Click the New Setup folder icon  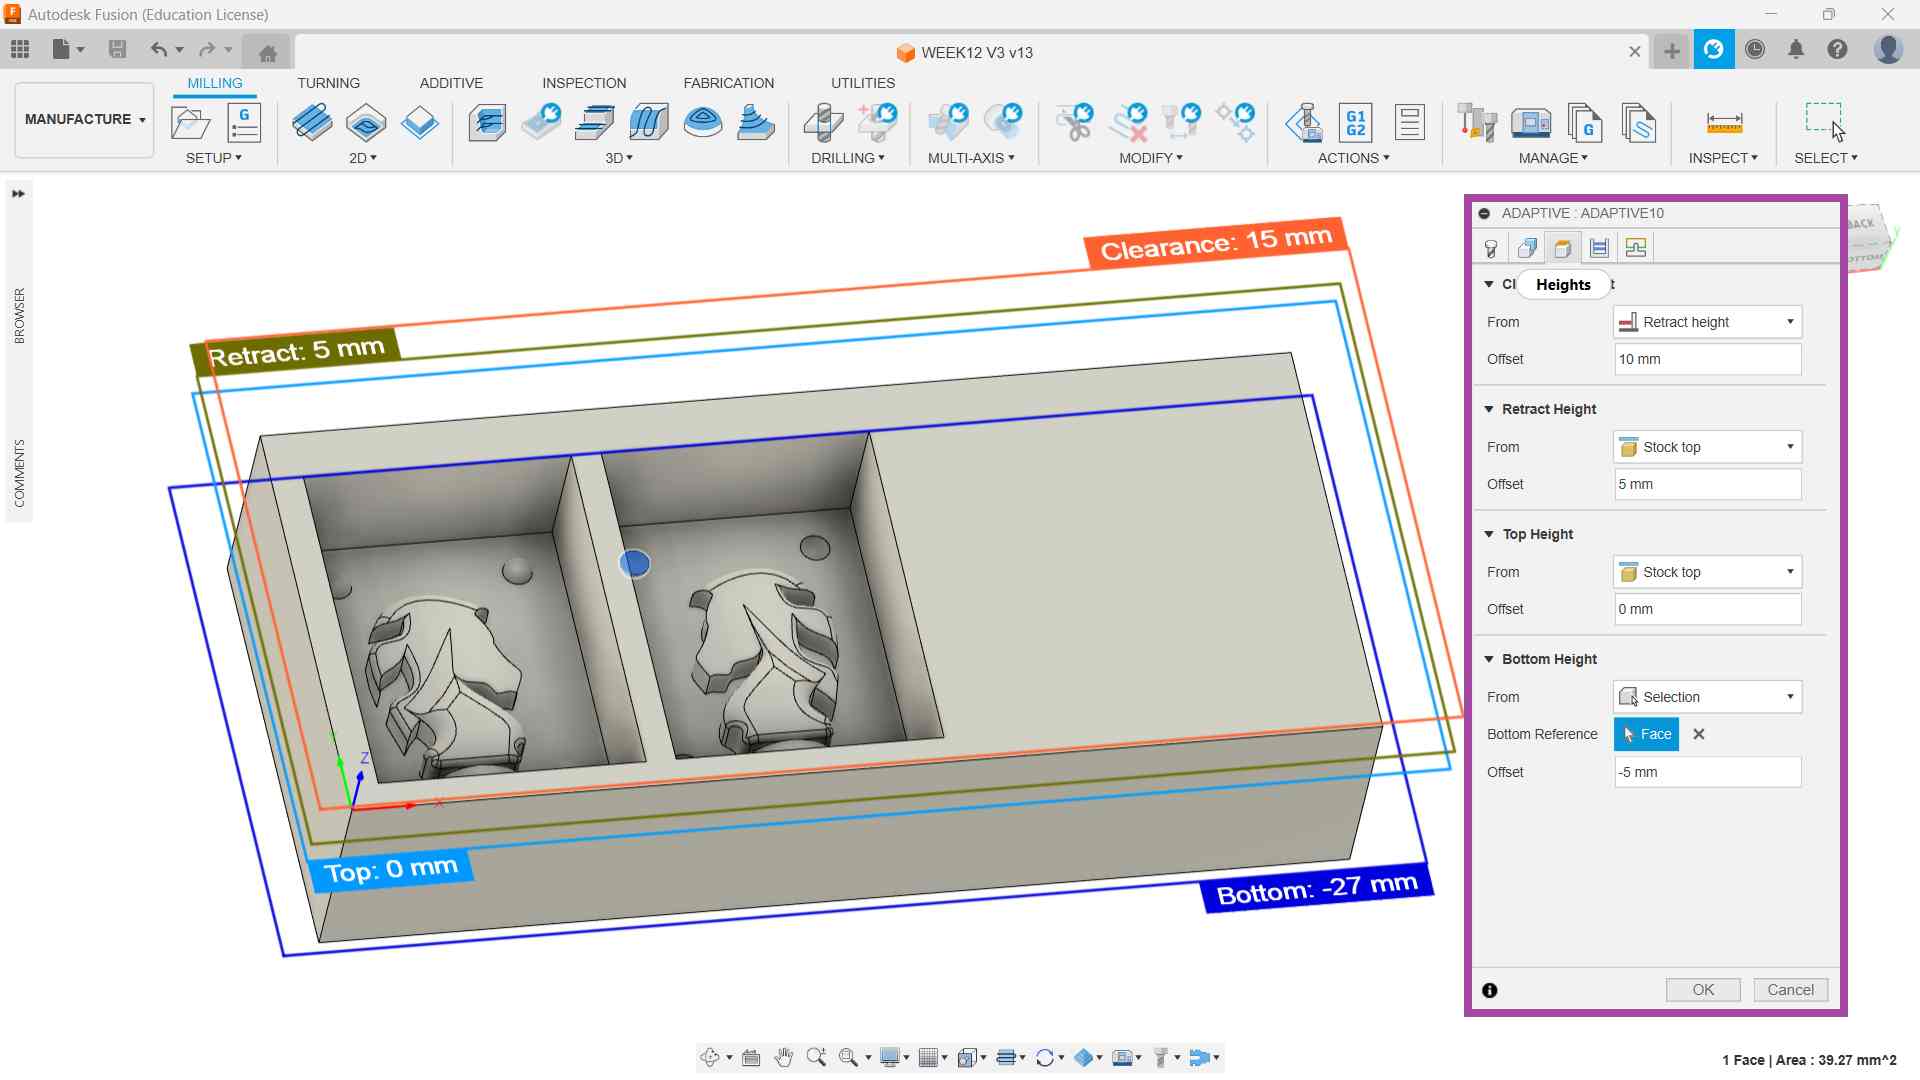[190, 123]
